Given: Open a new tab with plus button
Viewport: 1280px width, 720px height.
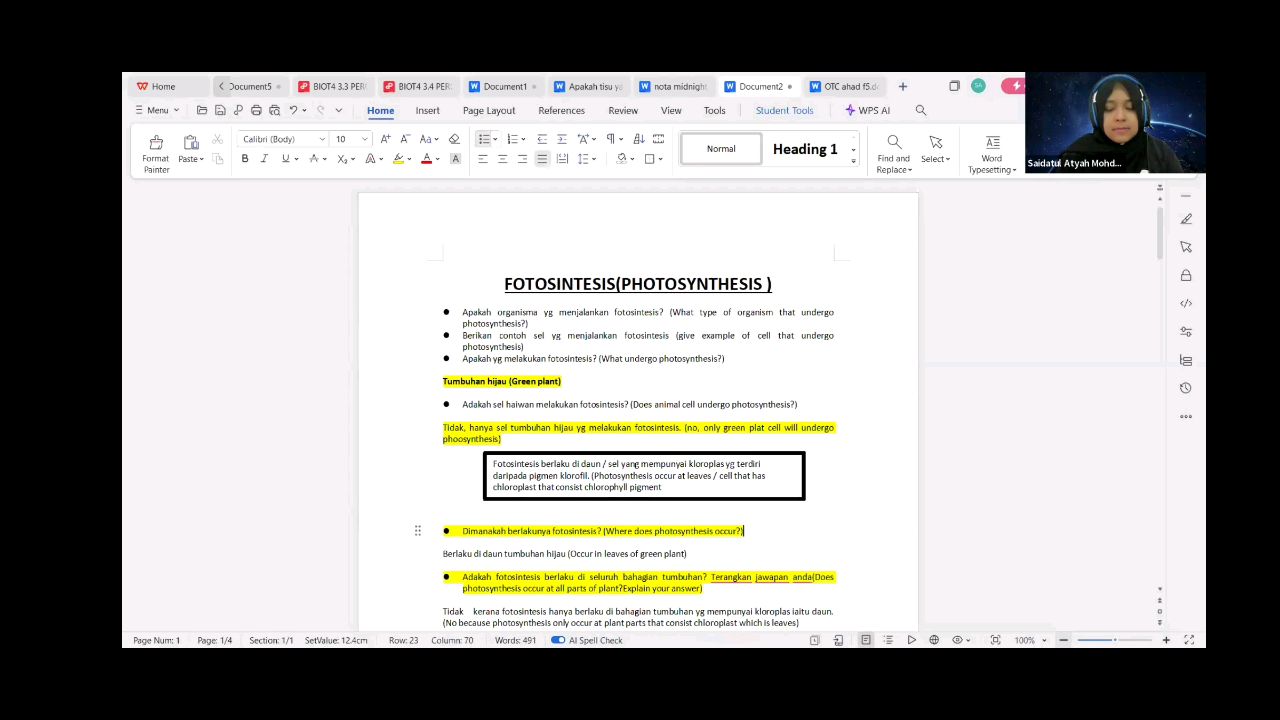Looking at the screenshot, I should [x=902, y=86].
